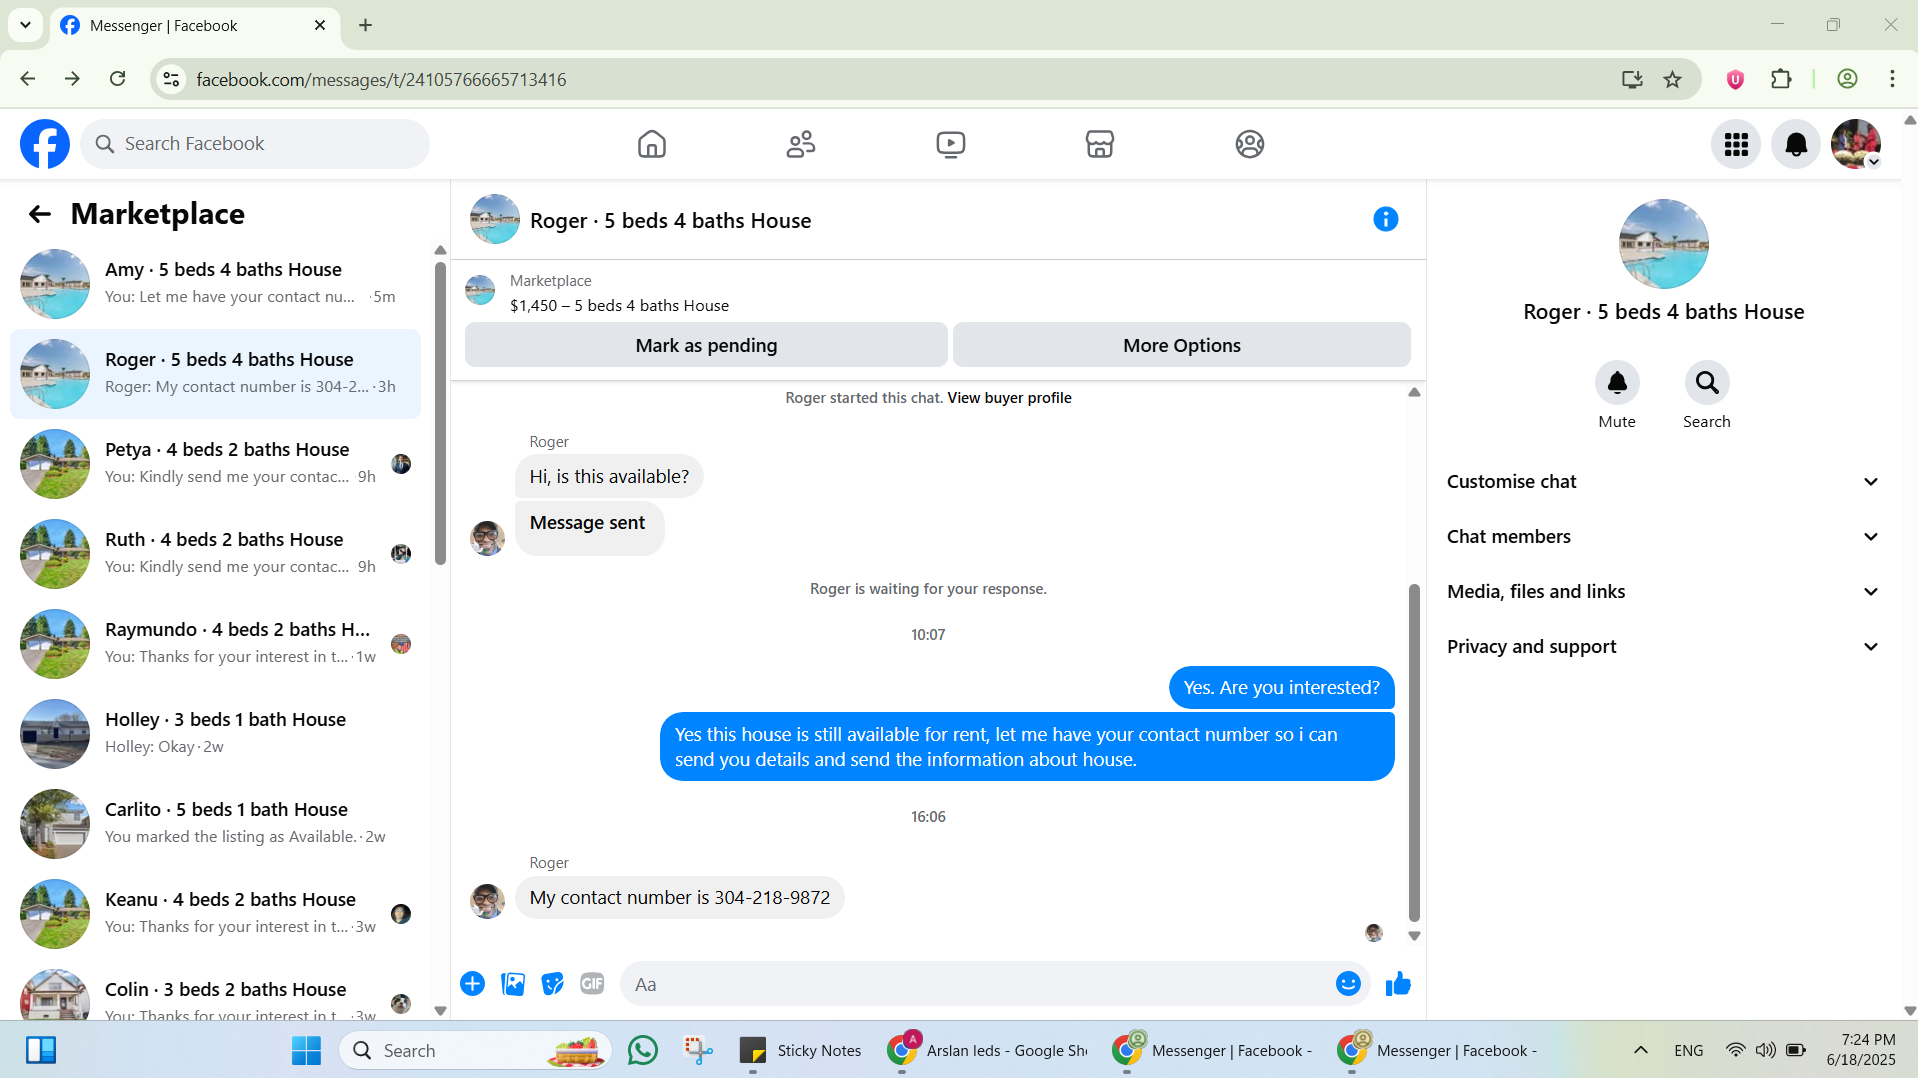This screenshot has height=1078, width=1918.
Task: Click Roger's avatar beside contact number message
Action: pos(487,900)
